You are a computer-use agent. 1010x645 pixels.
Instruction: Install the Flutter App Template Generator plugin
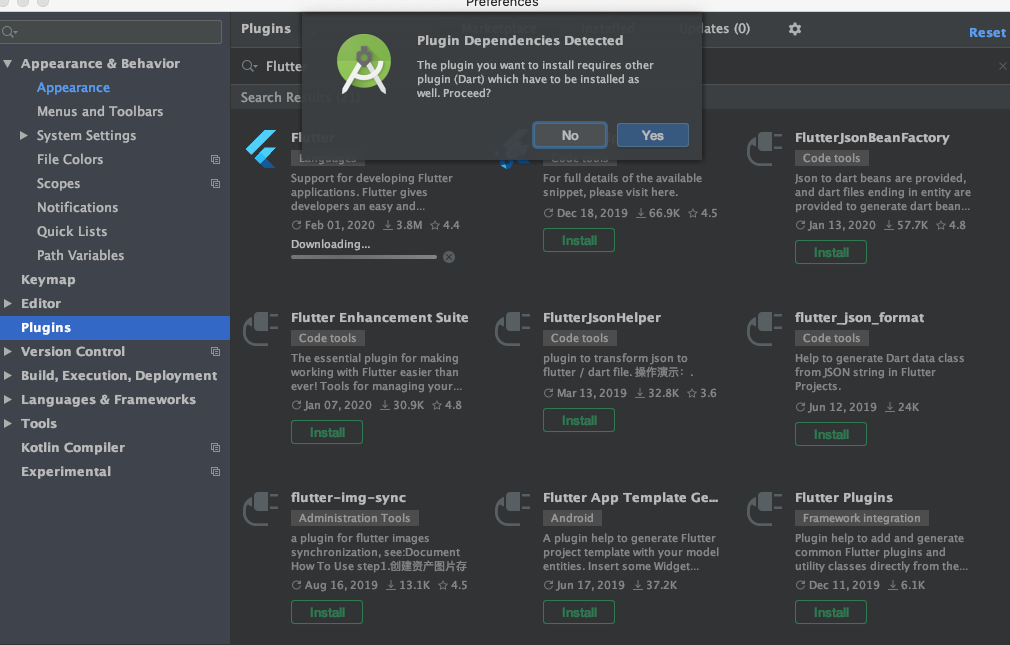pyautogui.click(x=578, y=612)
